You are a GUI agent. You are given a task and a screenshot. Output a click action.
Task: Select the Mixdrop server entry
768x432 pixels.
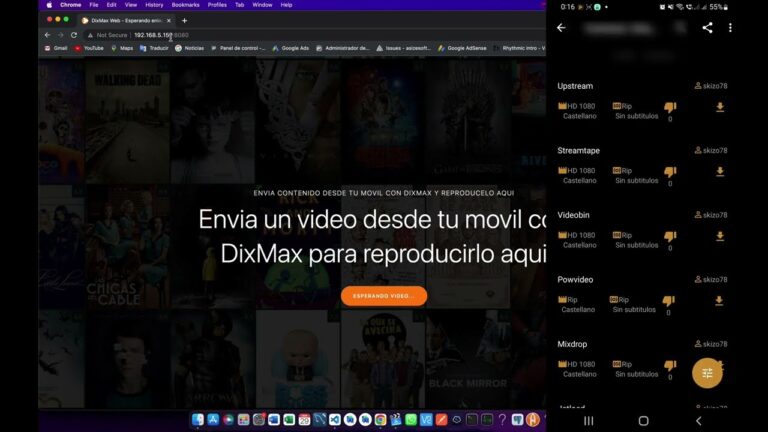[572, 344]
